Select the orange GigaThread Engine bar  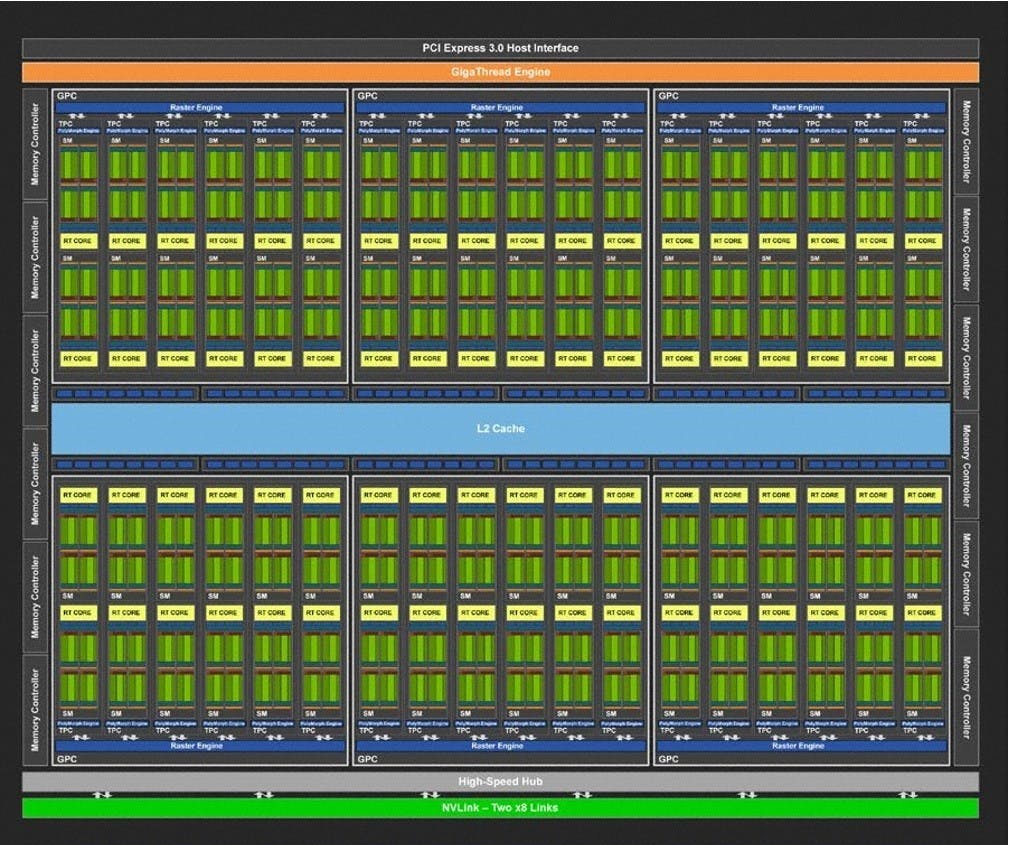click(x=500, y=72)
